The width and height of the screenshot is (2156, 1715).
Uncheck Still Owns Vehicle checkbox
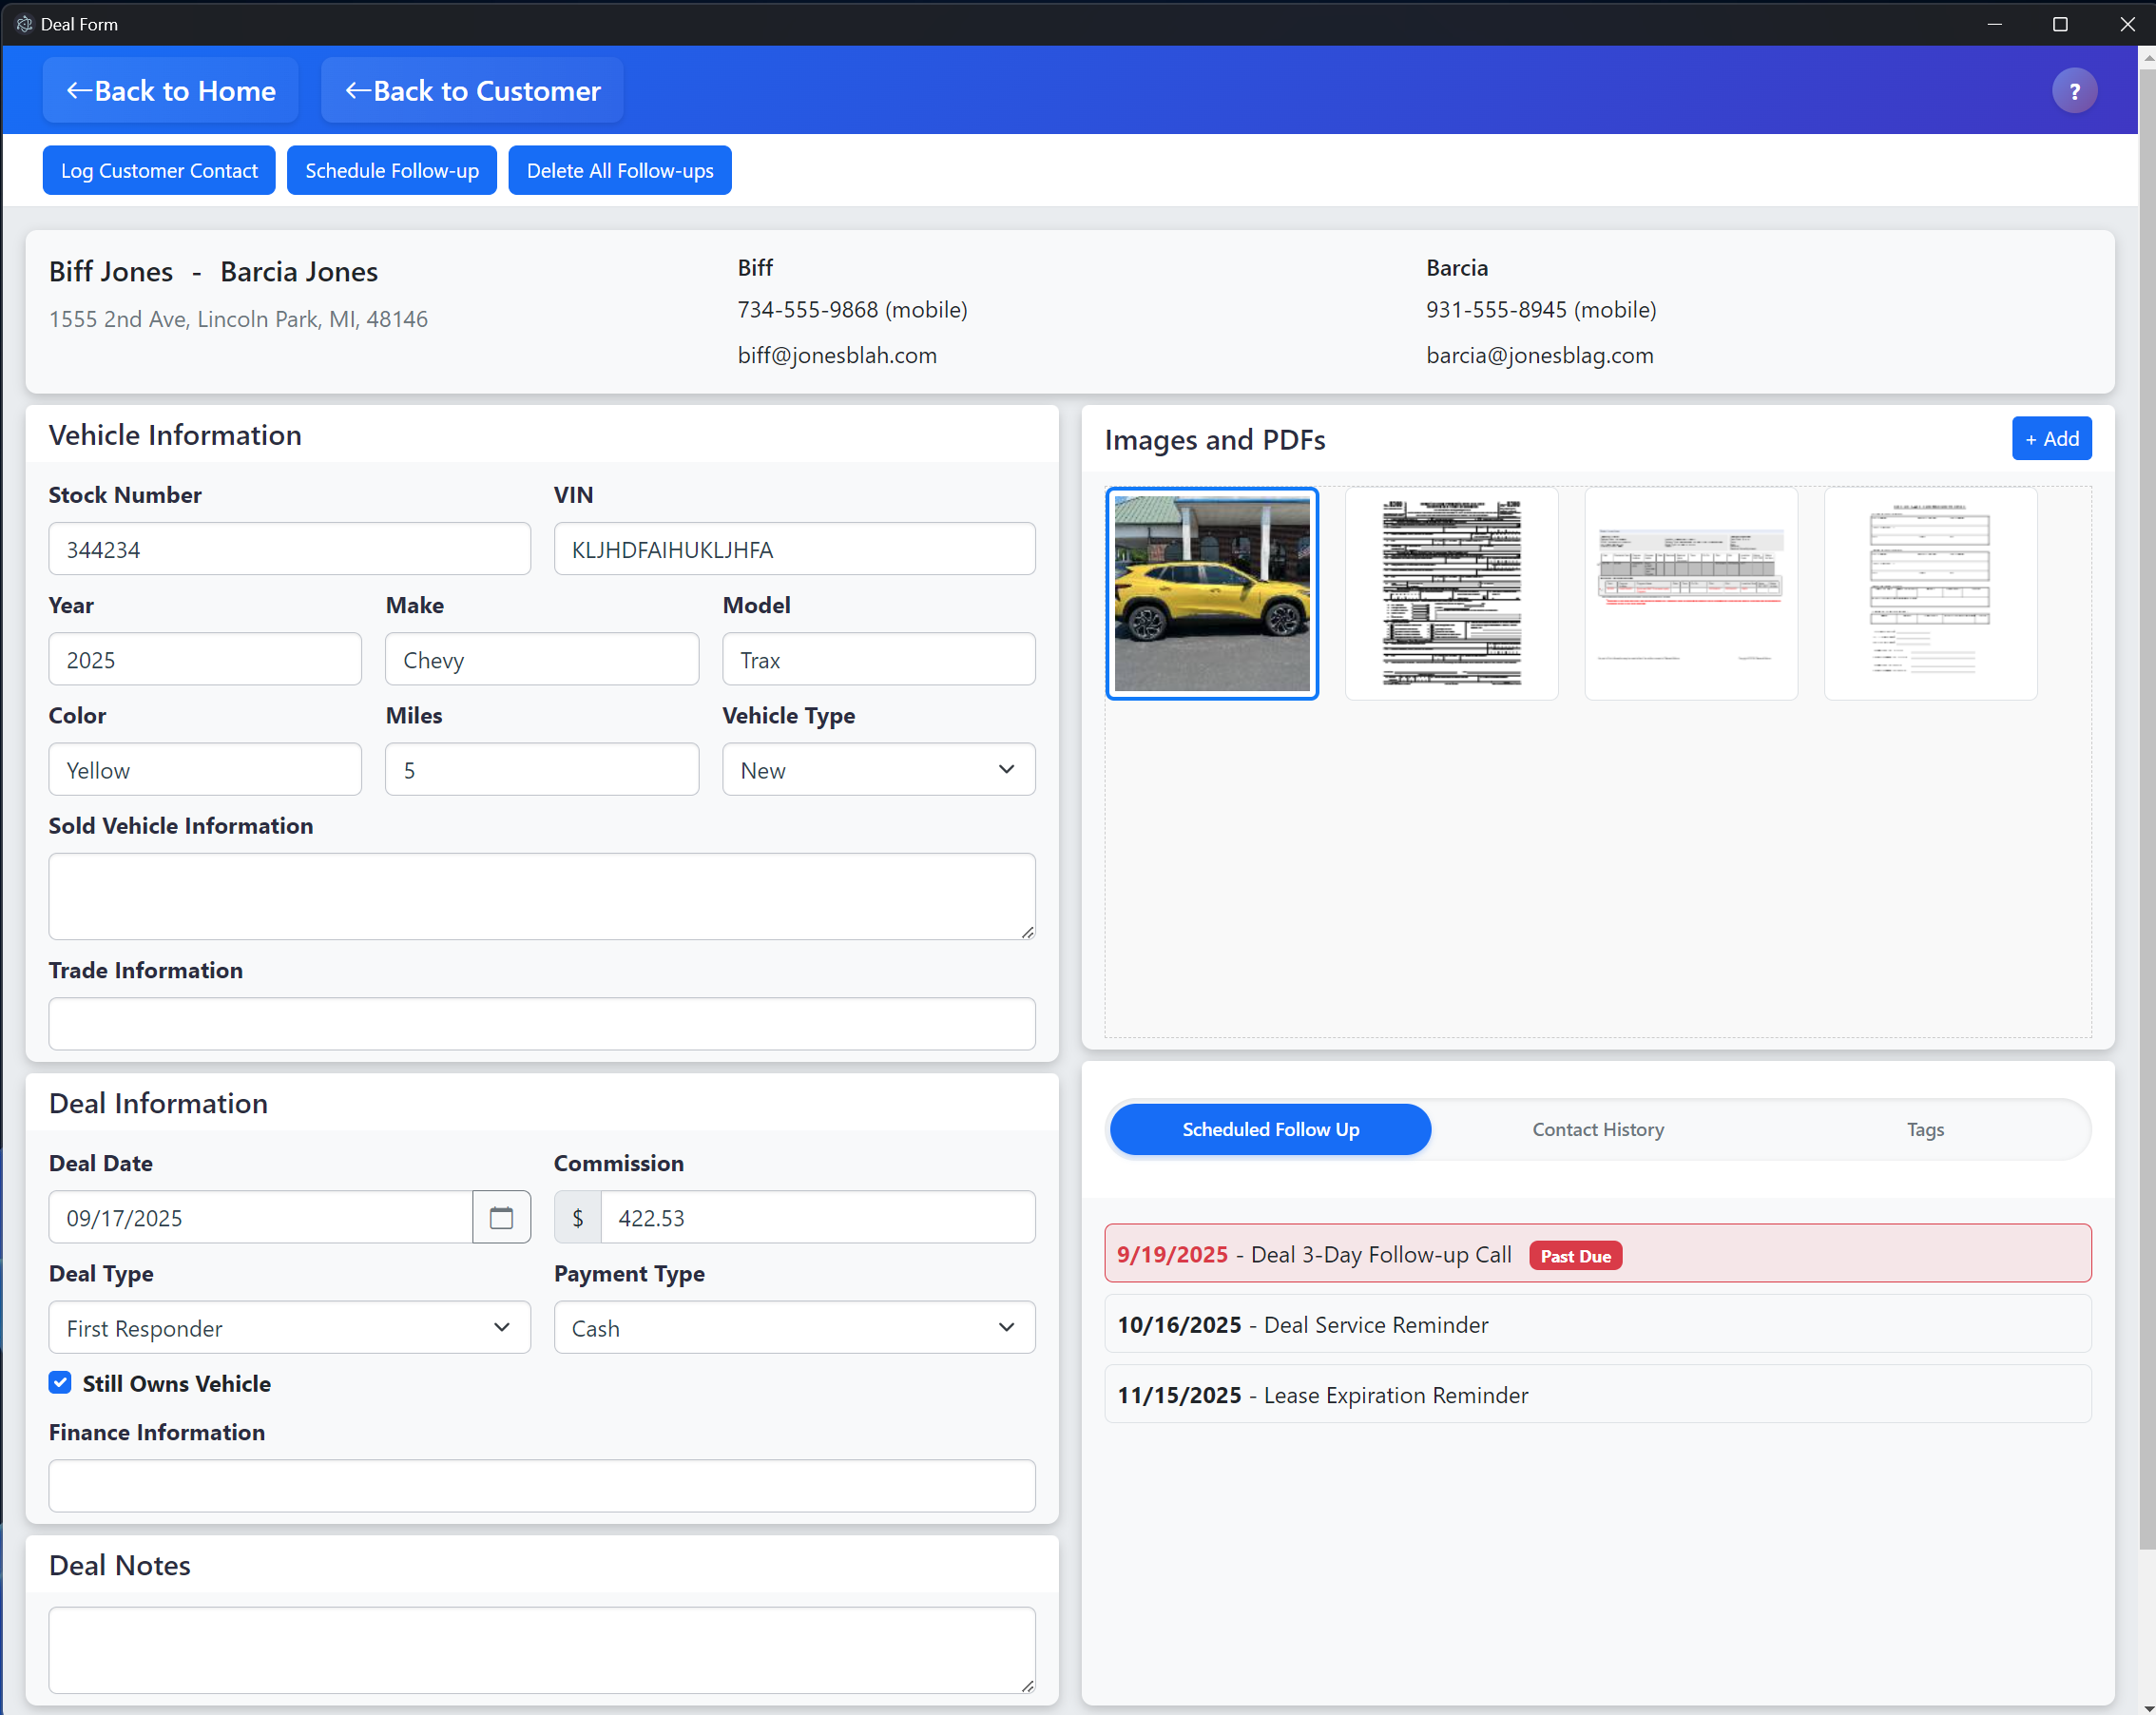click(x=60, y=1382)
